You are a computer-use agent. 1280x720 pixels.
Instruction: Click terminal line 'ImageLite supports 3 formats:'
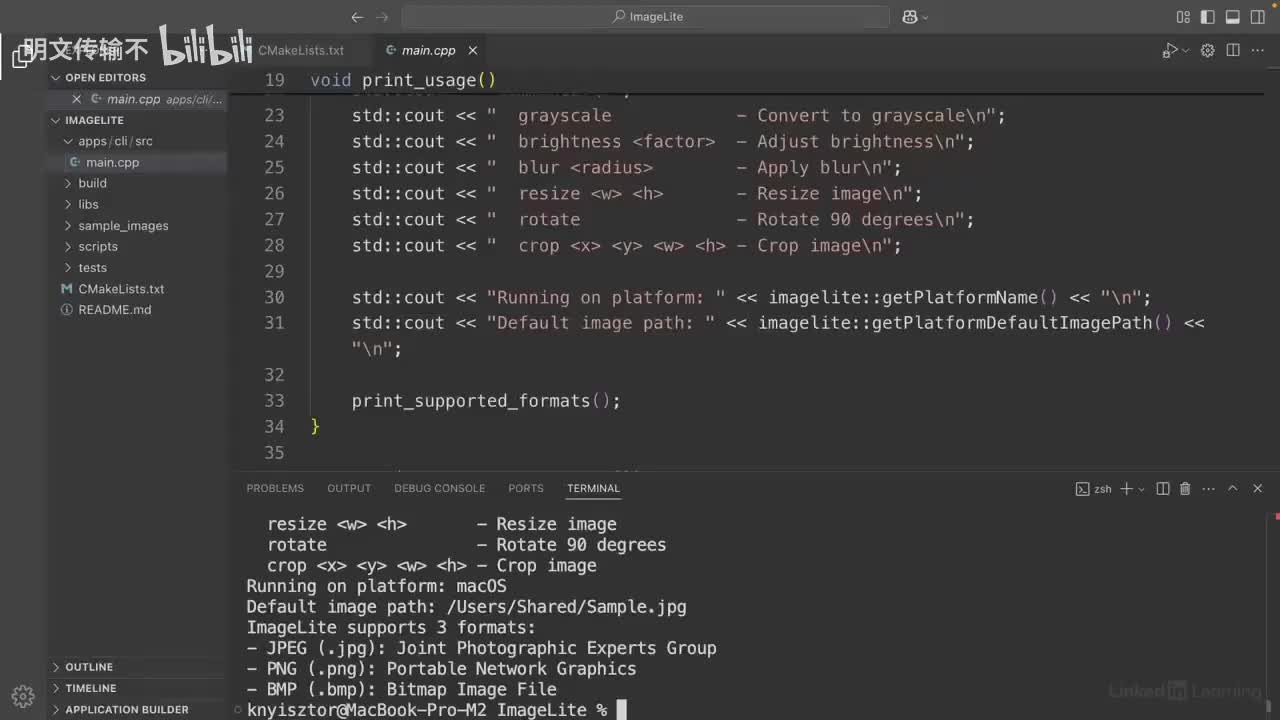(391, 628)
